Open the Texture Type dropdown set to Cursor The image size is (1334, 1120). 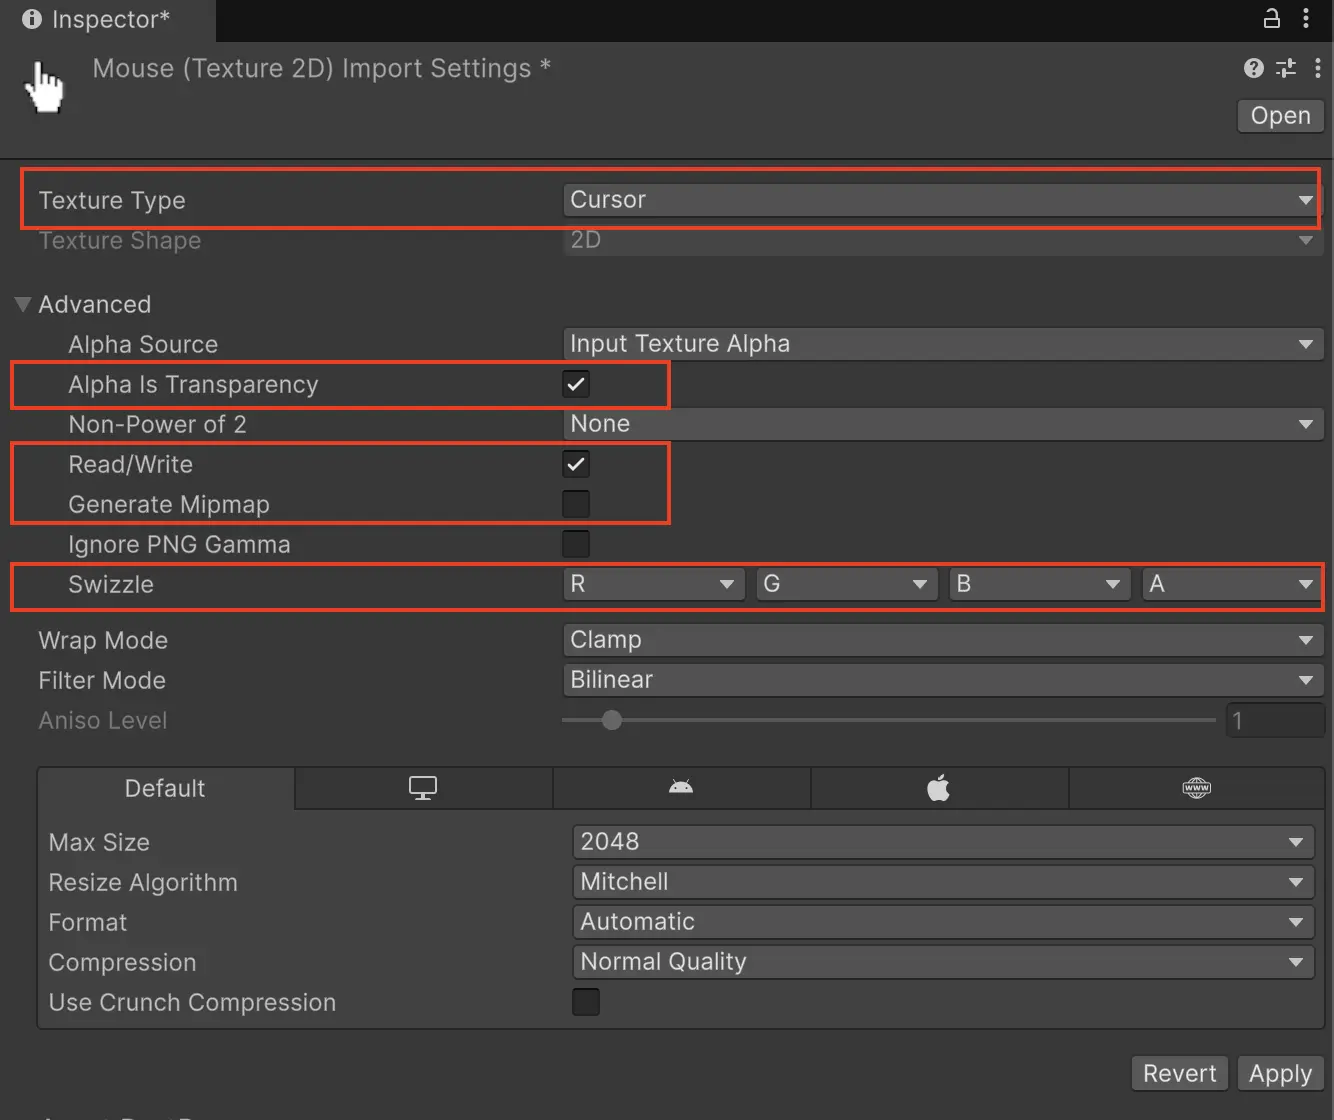942,200
